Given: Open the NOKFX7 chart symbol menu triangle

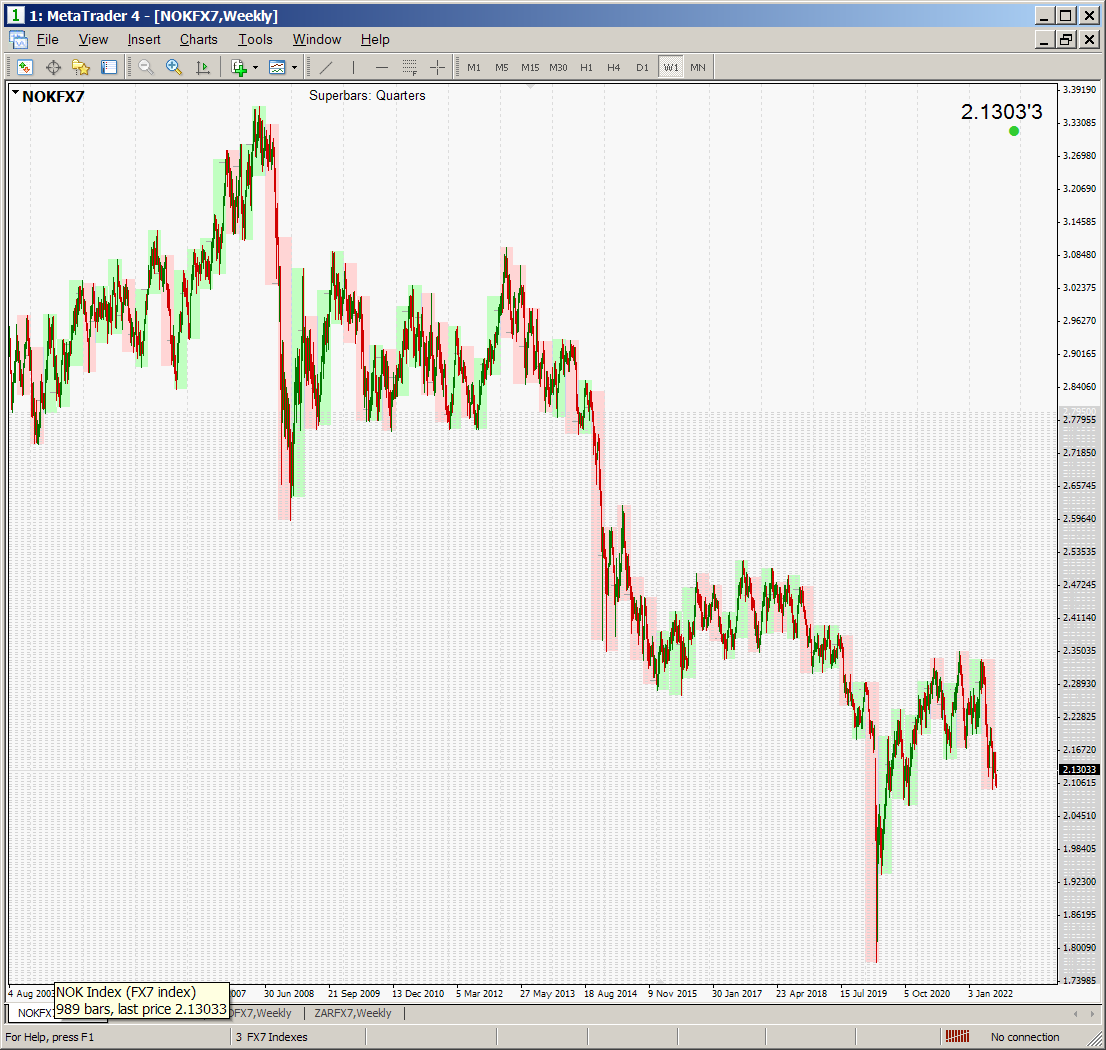Looking at the screenshot, I should (15, 92).
